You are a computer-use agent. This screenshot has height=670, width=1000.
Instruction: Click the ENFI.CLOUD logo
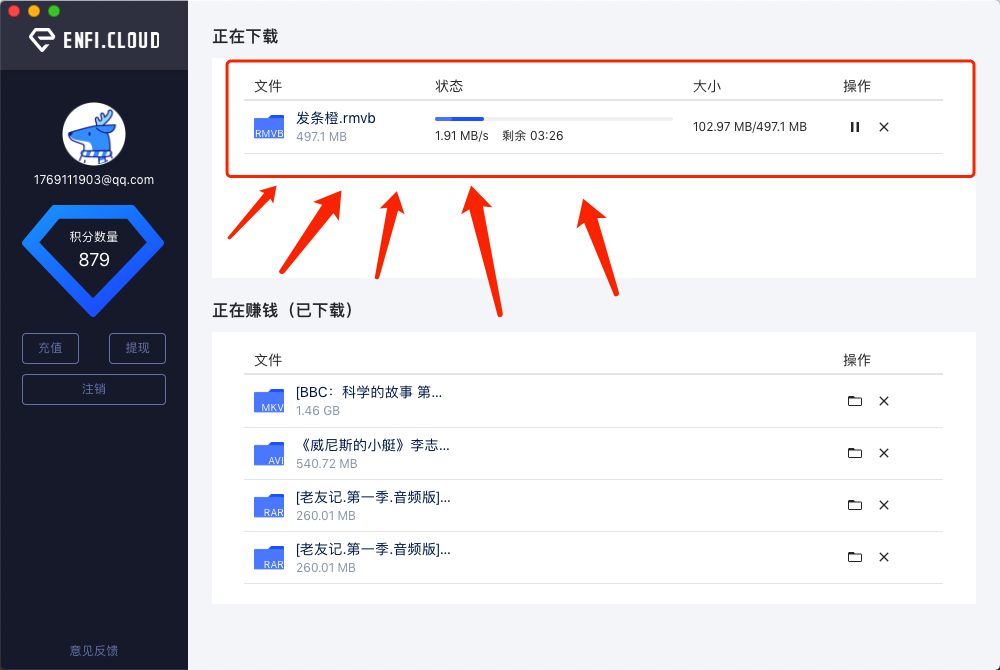click(94, 40)
